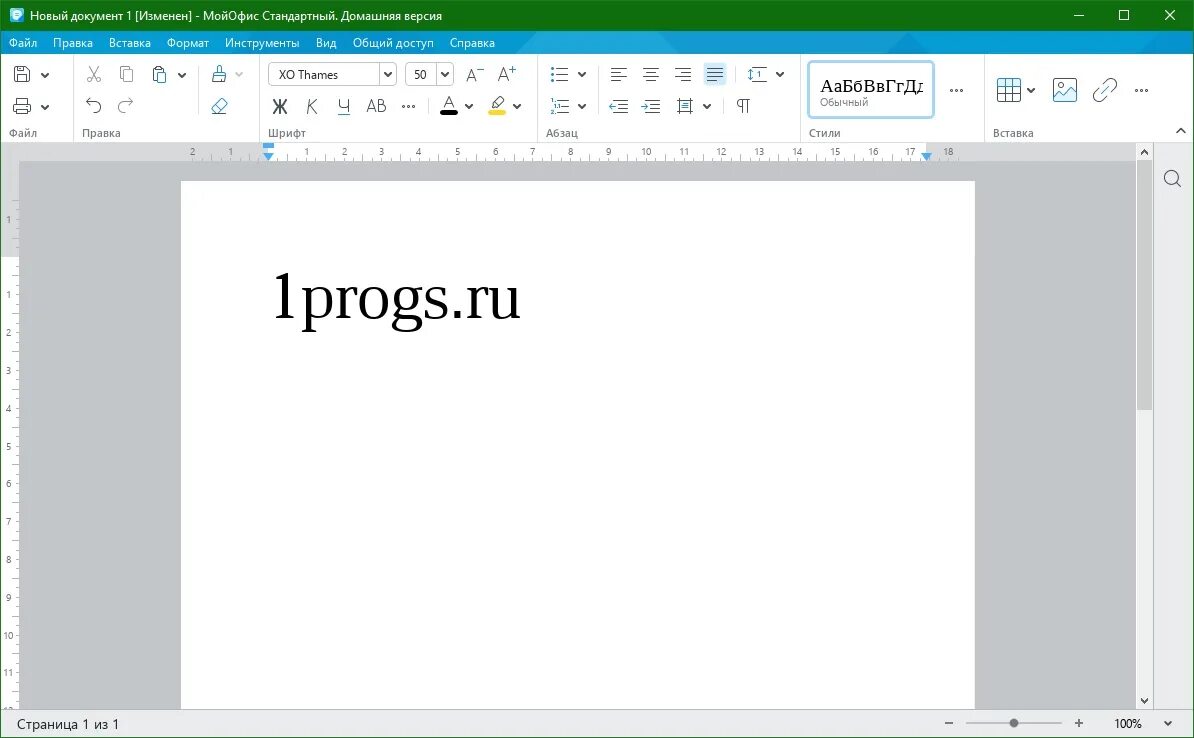Increase paragraph indent
The height and width of the screenshot is (738, 1194).
click(x=651, y=106)
